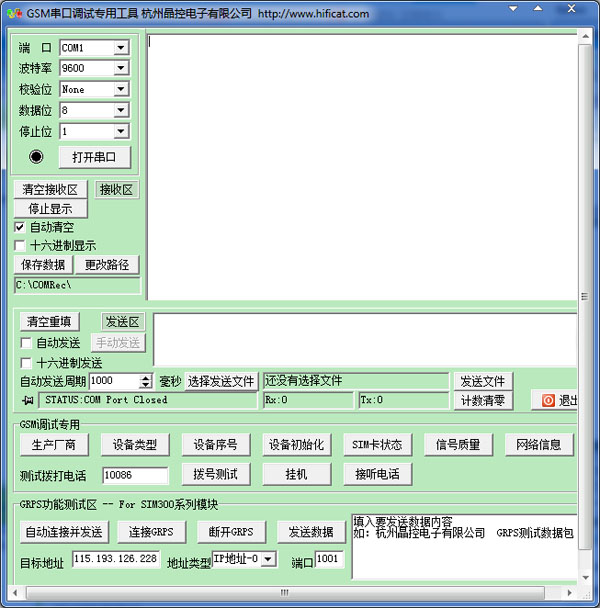Click the horizontal scrollbar thumb
This screenshot has width=600, height=608.
[285, 593]
